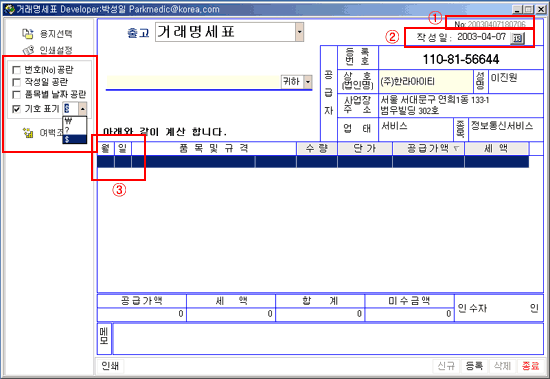Click the application icon in title bar
This screenshot has width=550, height=379.
coord(9,9)
